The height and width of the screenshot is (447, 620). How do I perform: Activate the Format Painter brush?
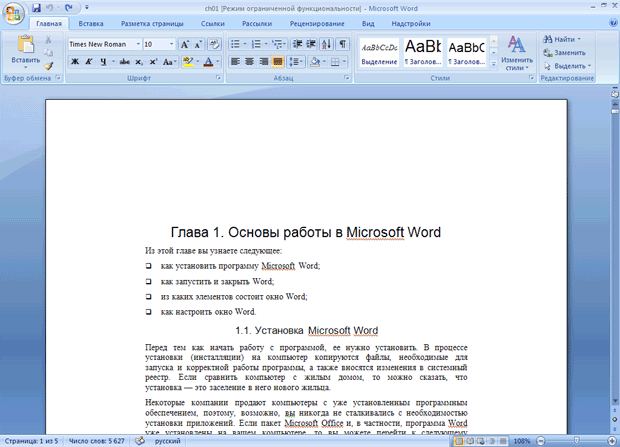click(48, 65)
